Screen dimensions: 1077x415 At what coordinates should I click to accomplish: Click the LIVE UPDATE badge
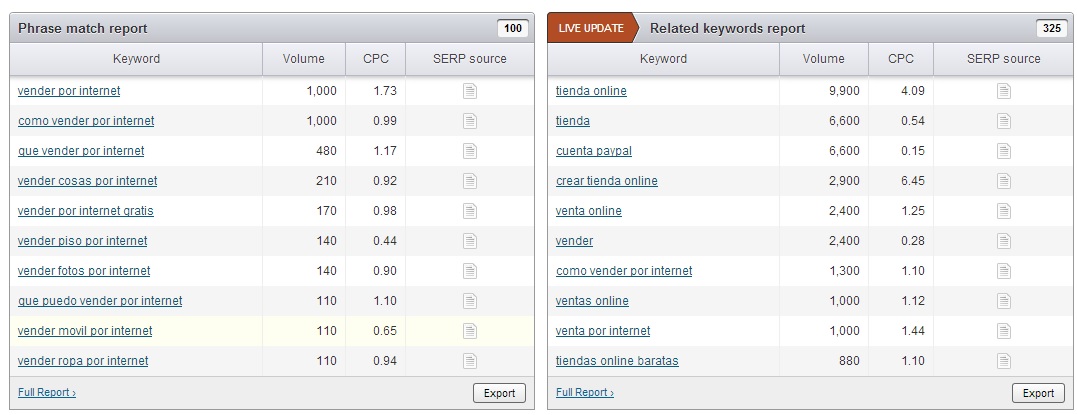coord(591,28)
